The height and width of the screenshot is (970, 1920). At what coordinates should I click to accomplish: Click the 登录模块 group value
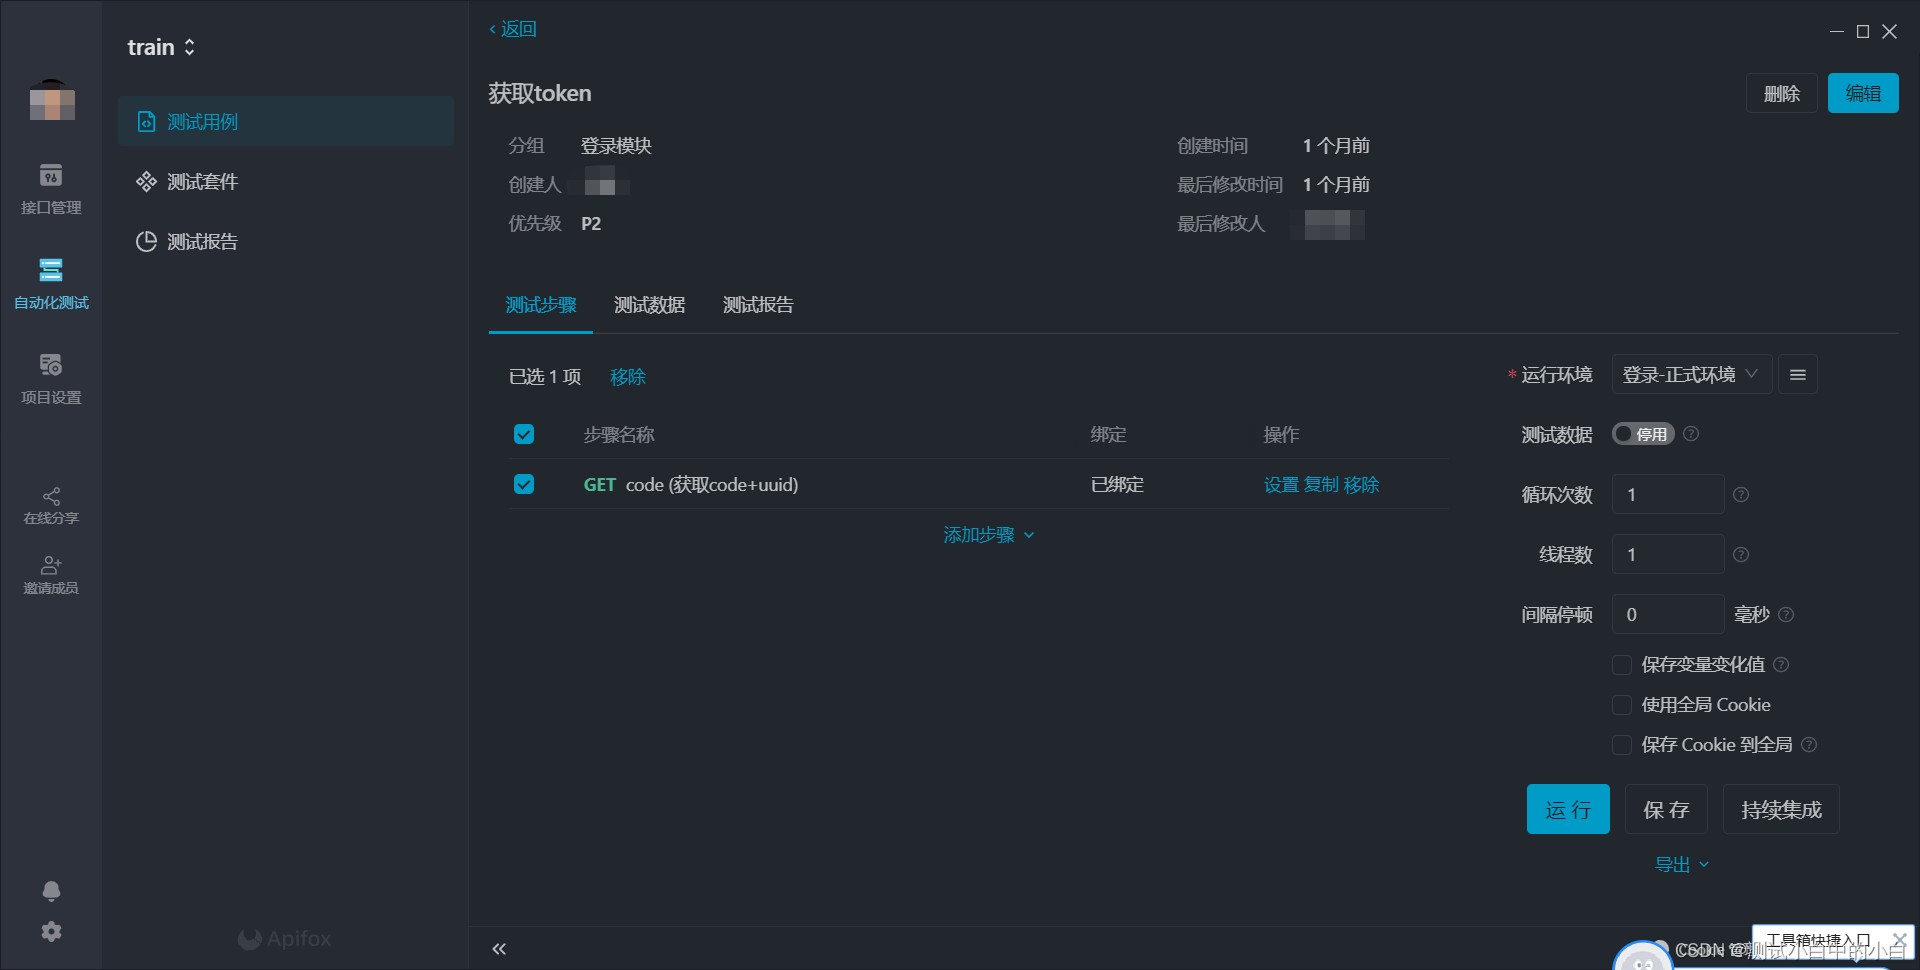click(616, 146)
